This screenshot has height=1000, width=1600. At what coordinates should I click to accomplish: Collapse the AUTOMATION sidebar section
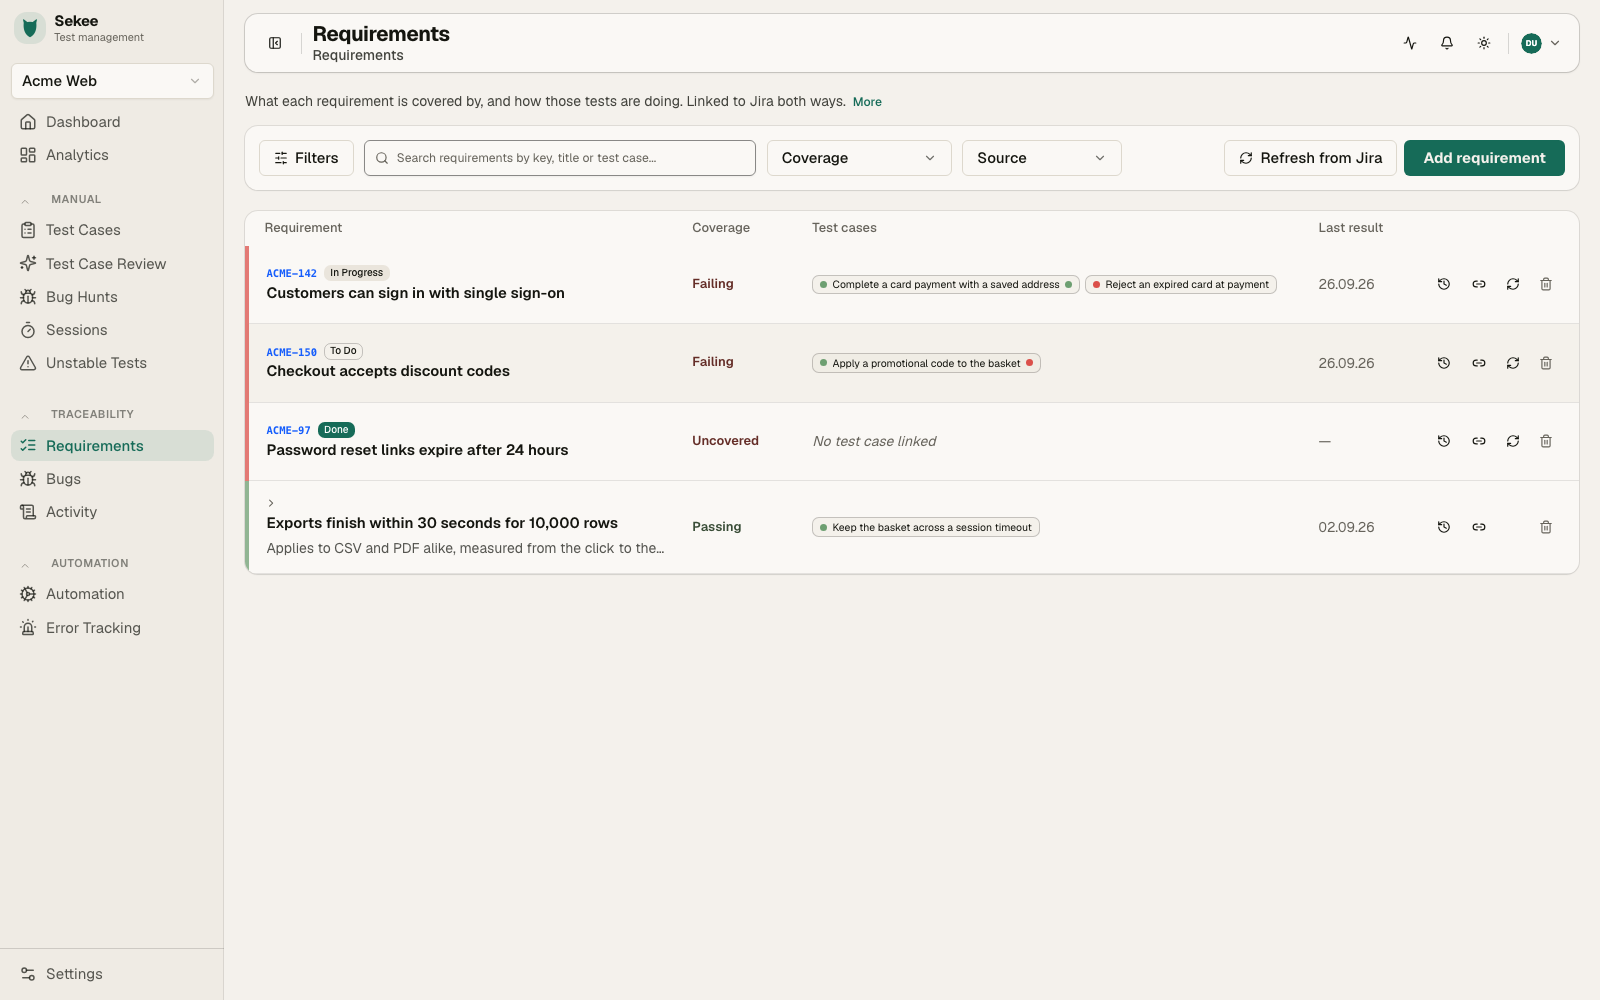25,564
